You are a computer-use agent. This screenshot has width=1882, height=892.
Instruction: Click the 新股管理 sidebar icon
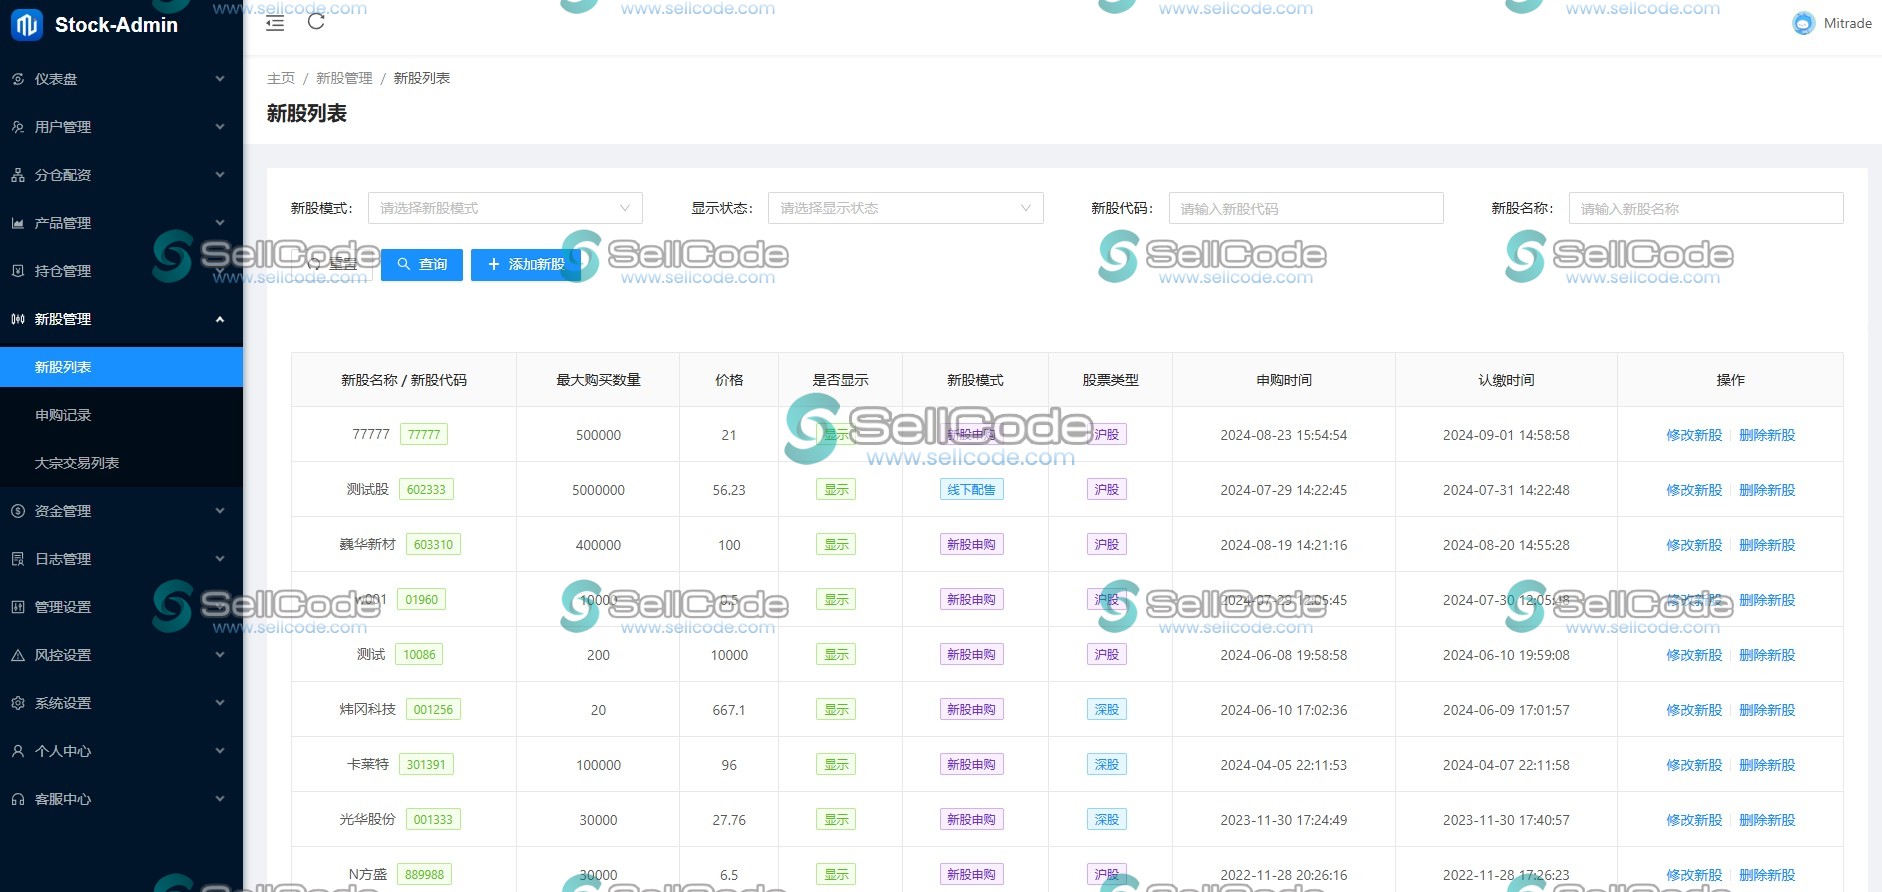pos(18,319)
